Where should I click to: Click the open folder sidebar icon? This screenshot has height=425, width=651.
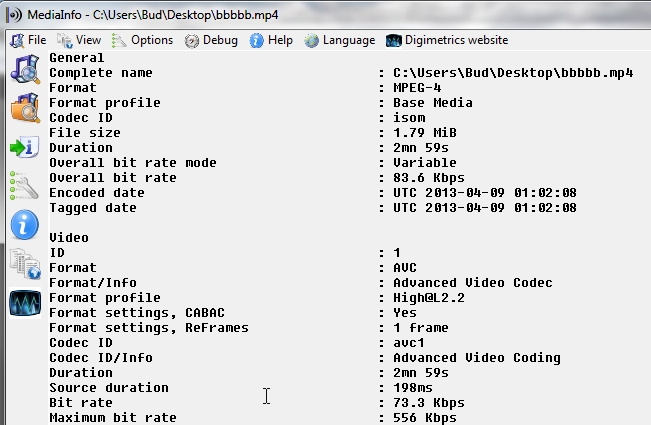(25, 108)
